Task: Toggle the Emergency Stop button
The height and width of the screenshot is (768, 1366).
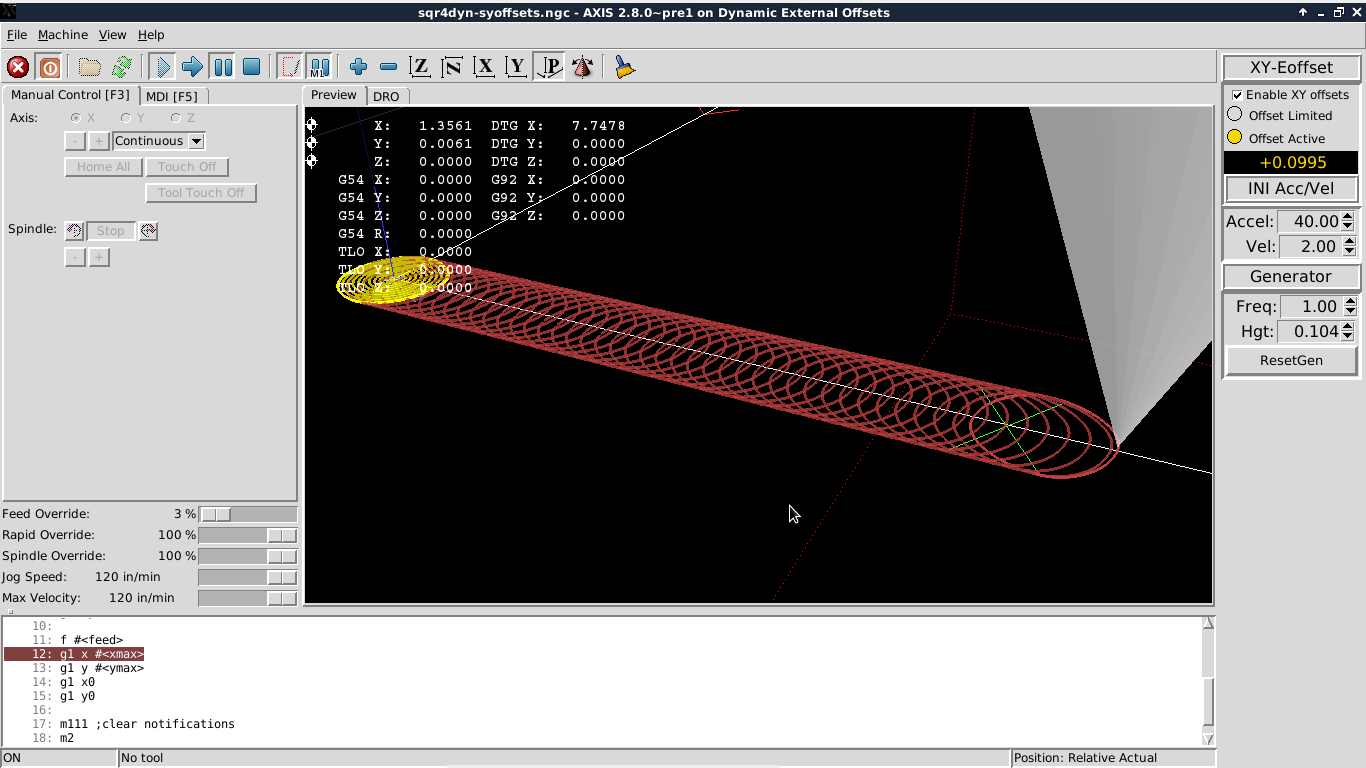Action: [18, 67]
